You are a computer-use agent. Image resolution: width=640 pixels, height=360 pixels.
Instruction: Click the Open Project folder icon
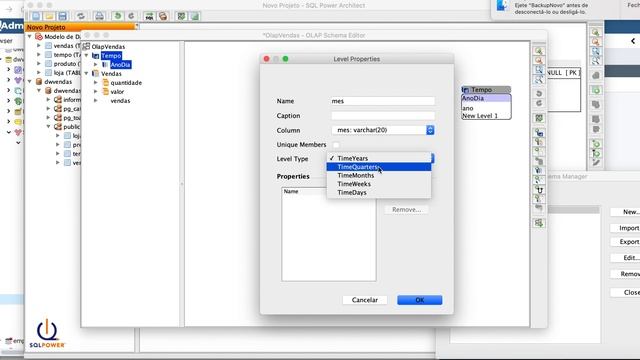(49, 16)
